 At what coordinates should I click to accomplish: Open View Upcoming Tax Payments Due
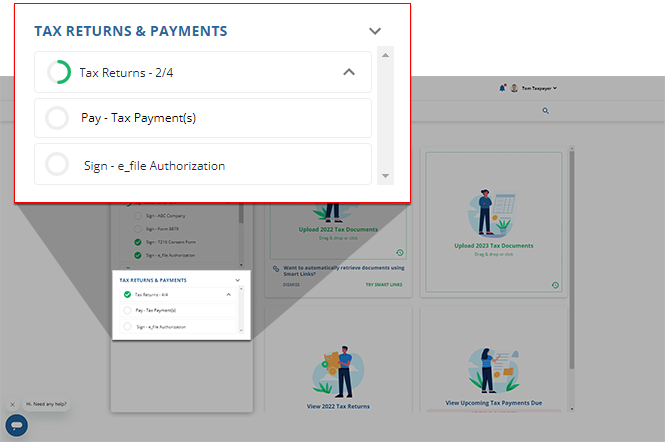tap(494, 403)
